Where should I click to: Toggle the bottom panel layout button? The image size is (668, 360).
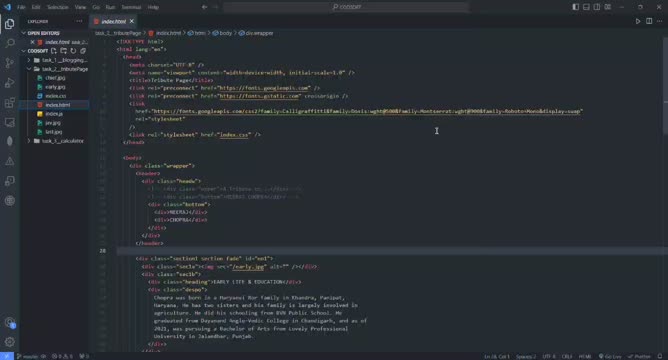tap(586, 7)
